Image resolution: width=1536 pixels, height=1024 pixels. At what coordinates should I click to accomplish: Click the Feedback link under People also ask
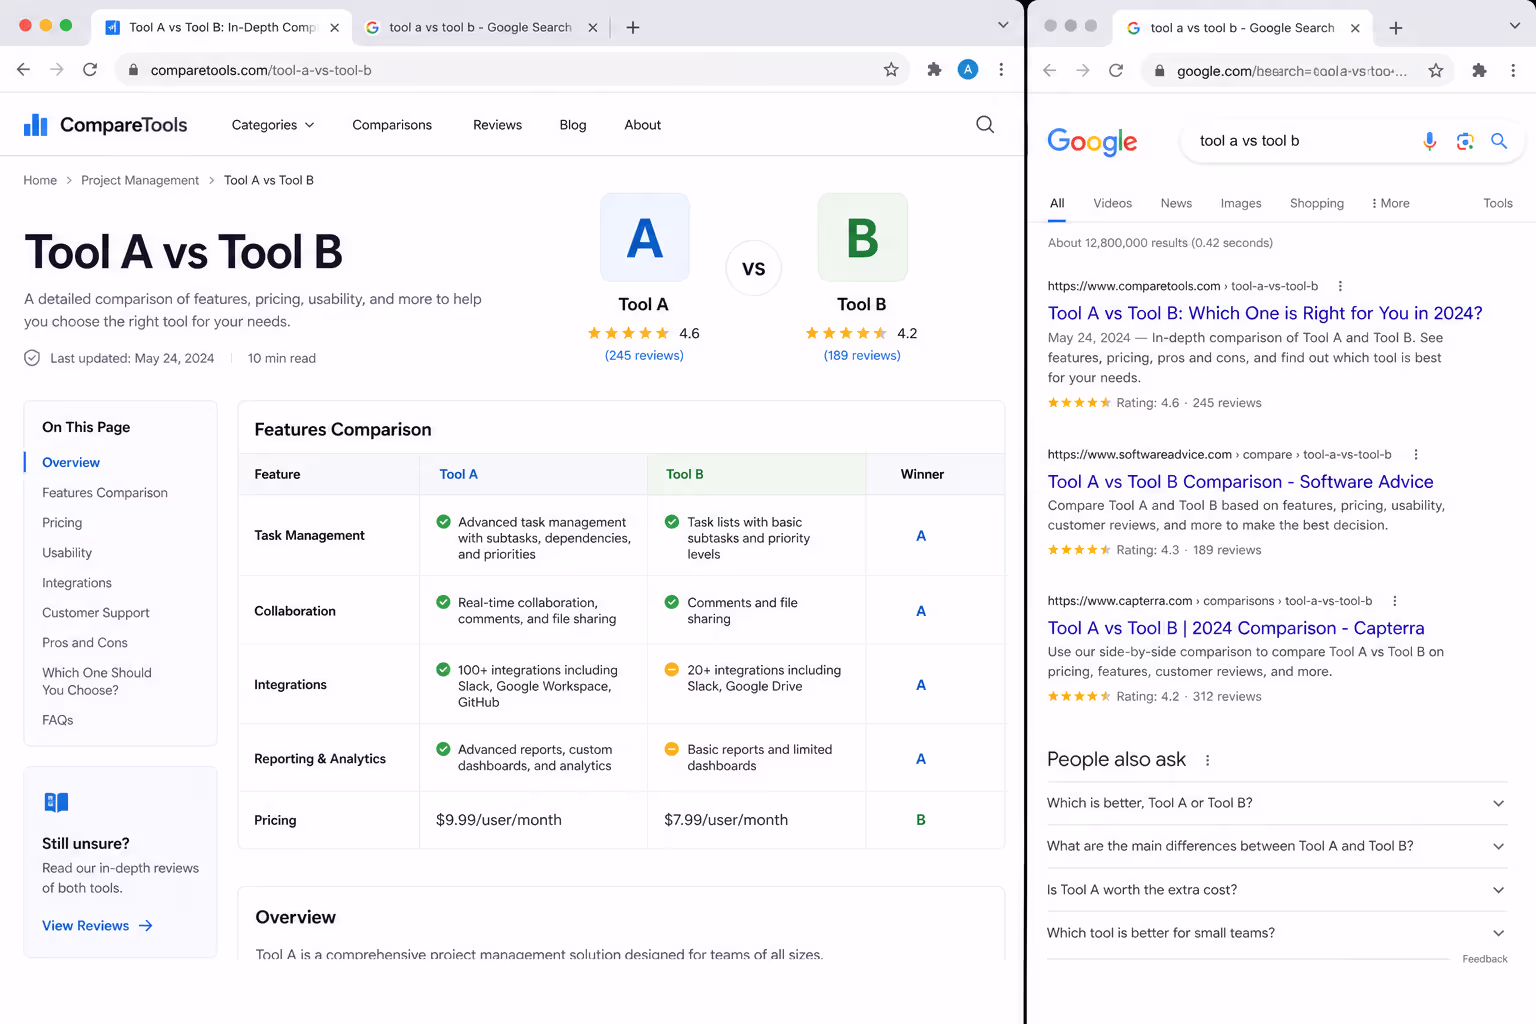(1484, 959)
